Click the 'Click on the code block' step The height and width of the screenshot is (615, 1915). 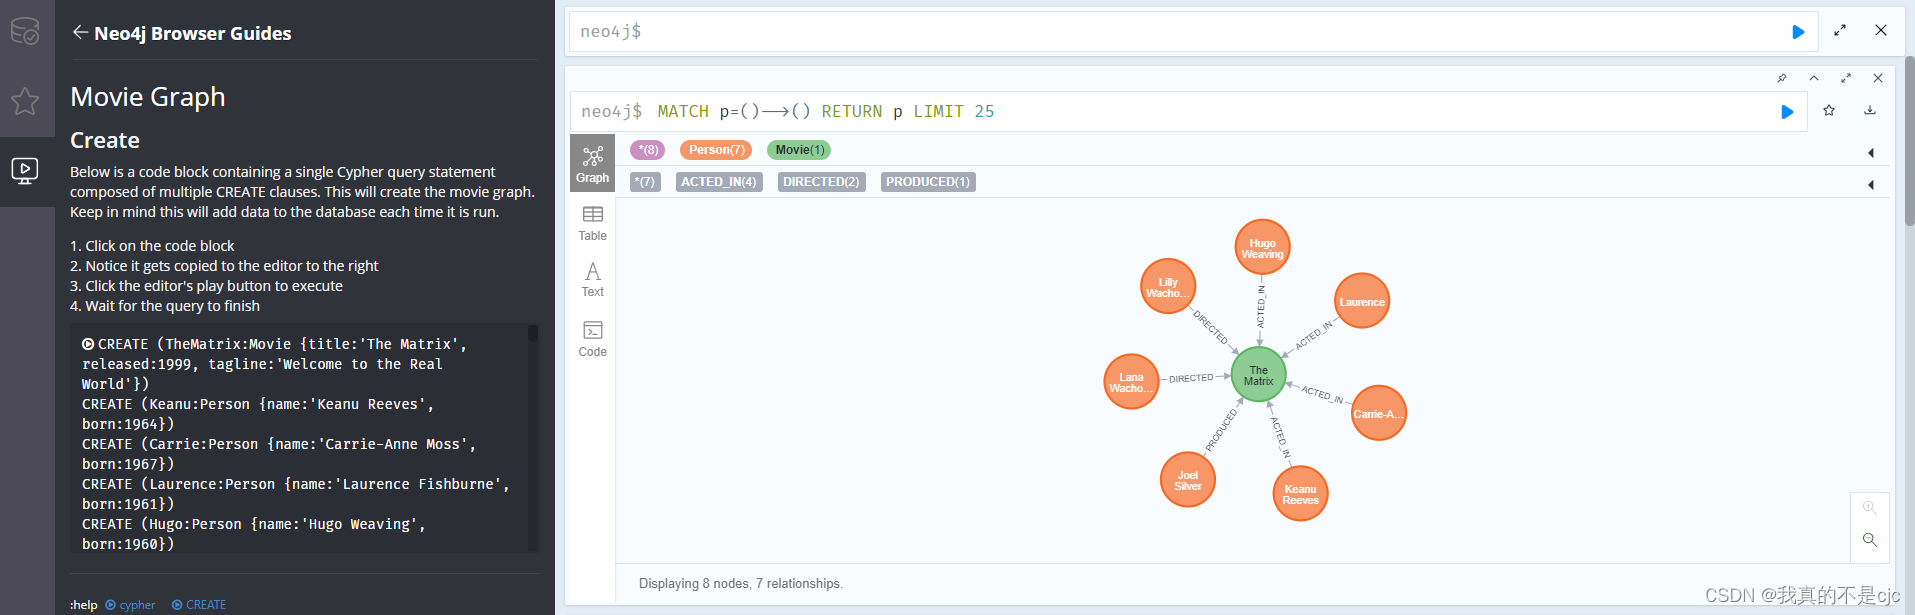pos(152,246)
